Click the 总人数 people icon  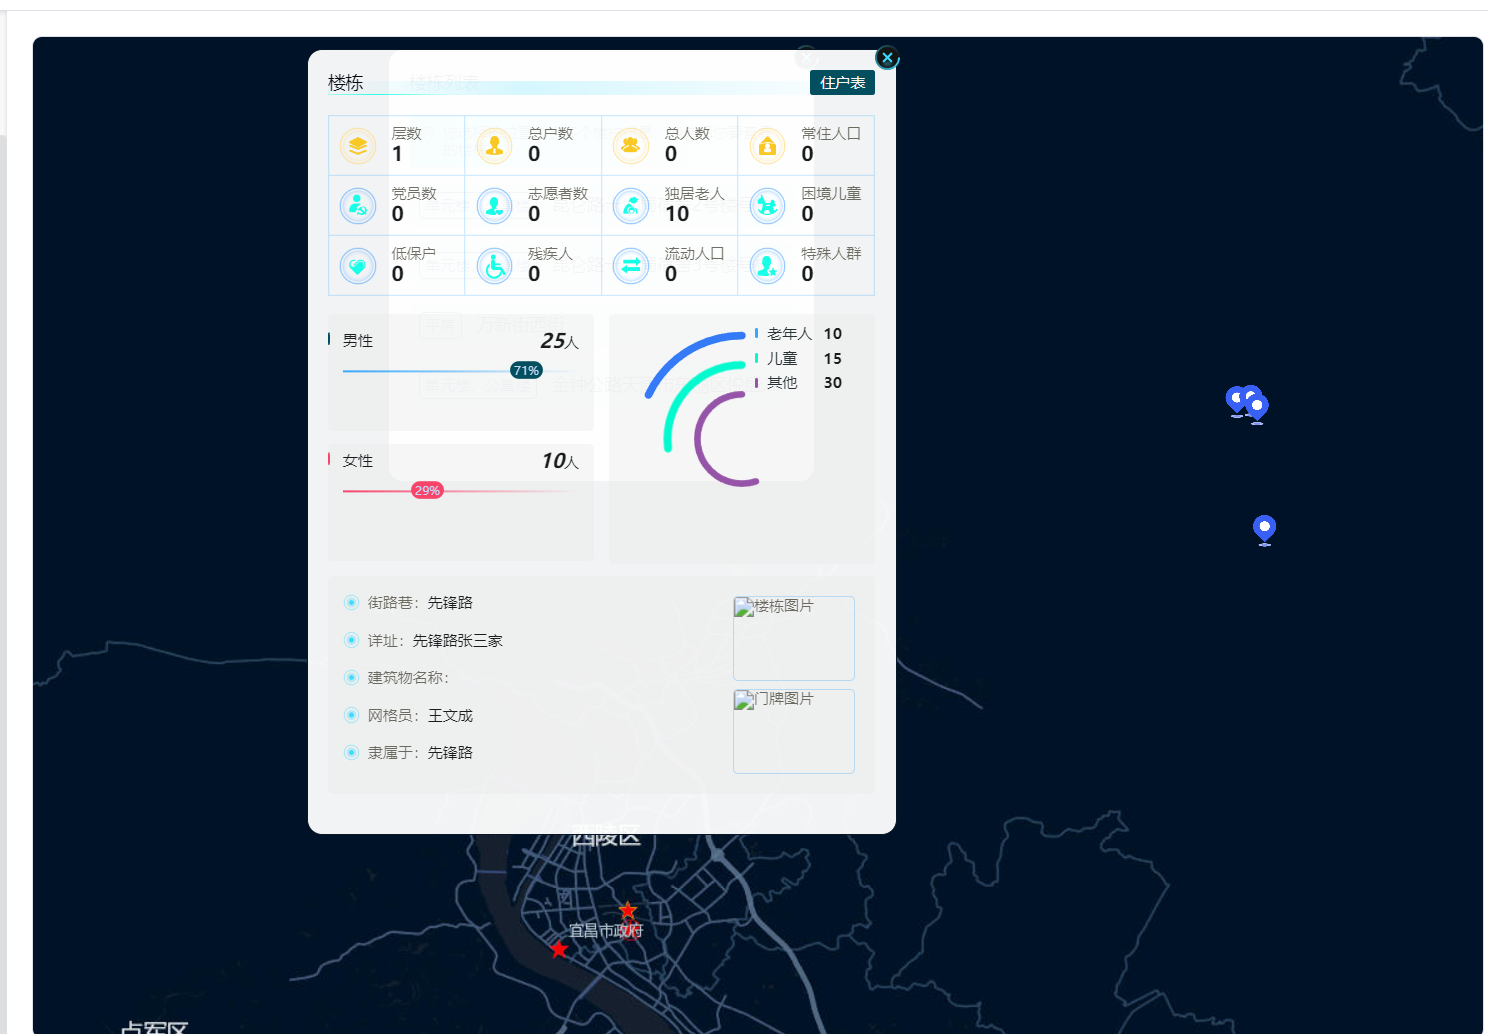[x=631, y=146]
